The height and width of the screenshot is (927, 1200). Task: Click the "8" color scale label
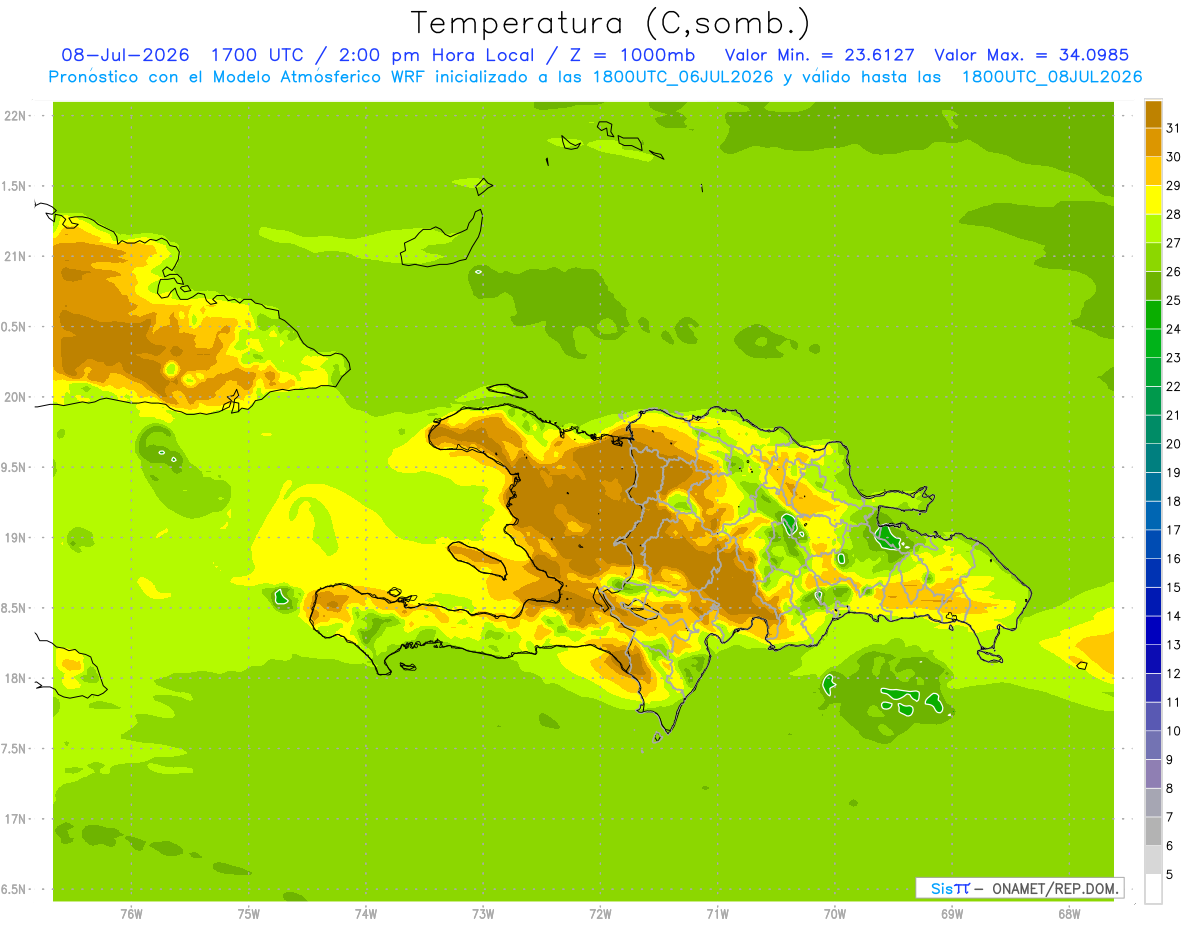pos(1170,789)
